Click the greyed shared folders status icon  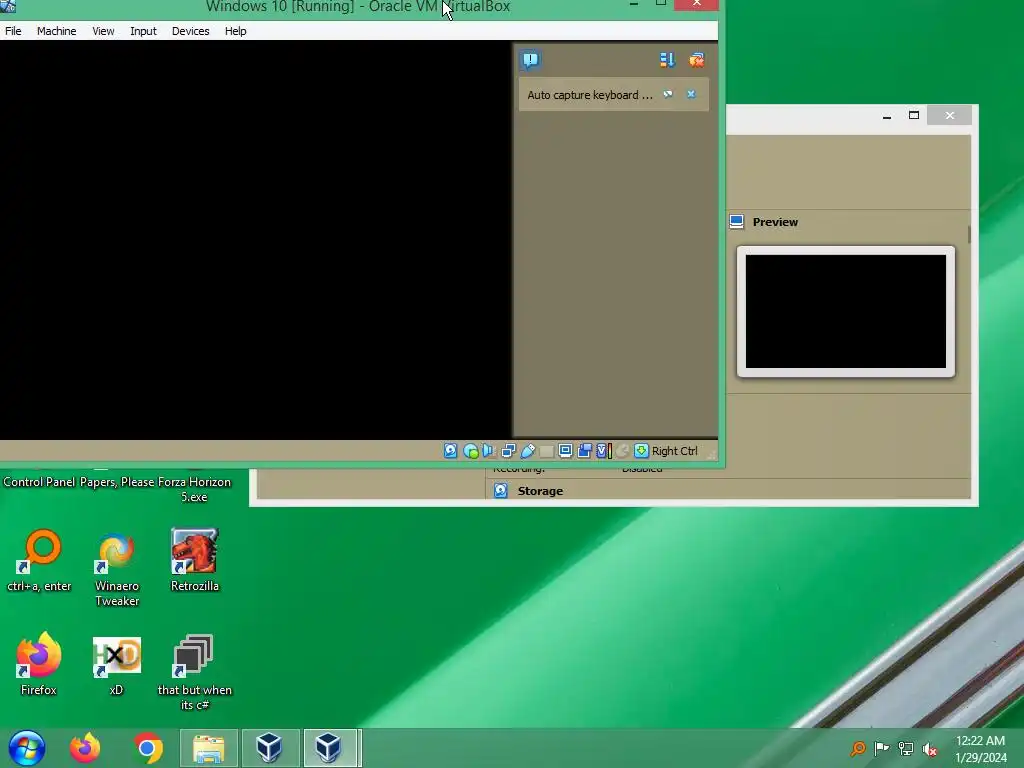click(547, 451)
